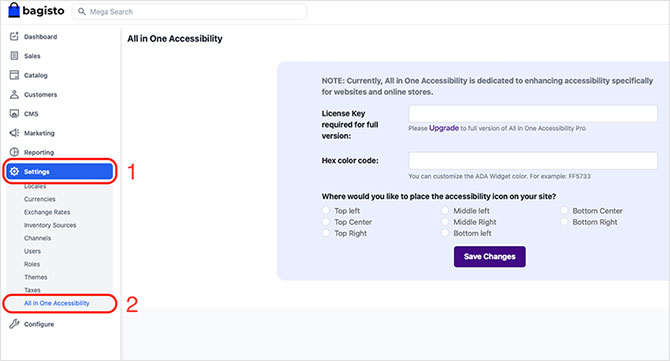Click the NOTE paragraph about accessibility
Viewport: 670px width, 361px height.
point(487,86)
